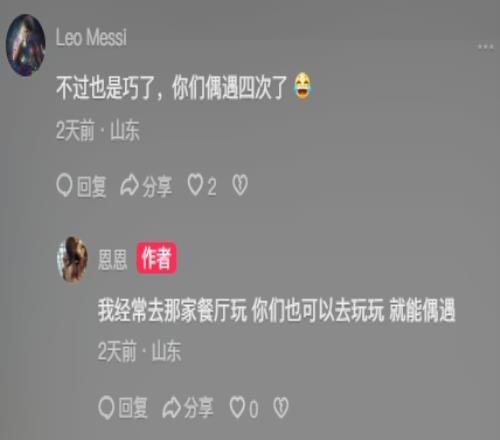The image size is (500, 440).
Task: Like Leo Messi's comment with heart icon
Action: [195, 185]
